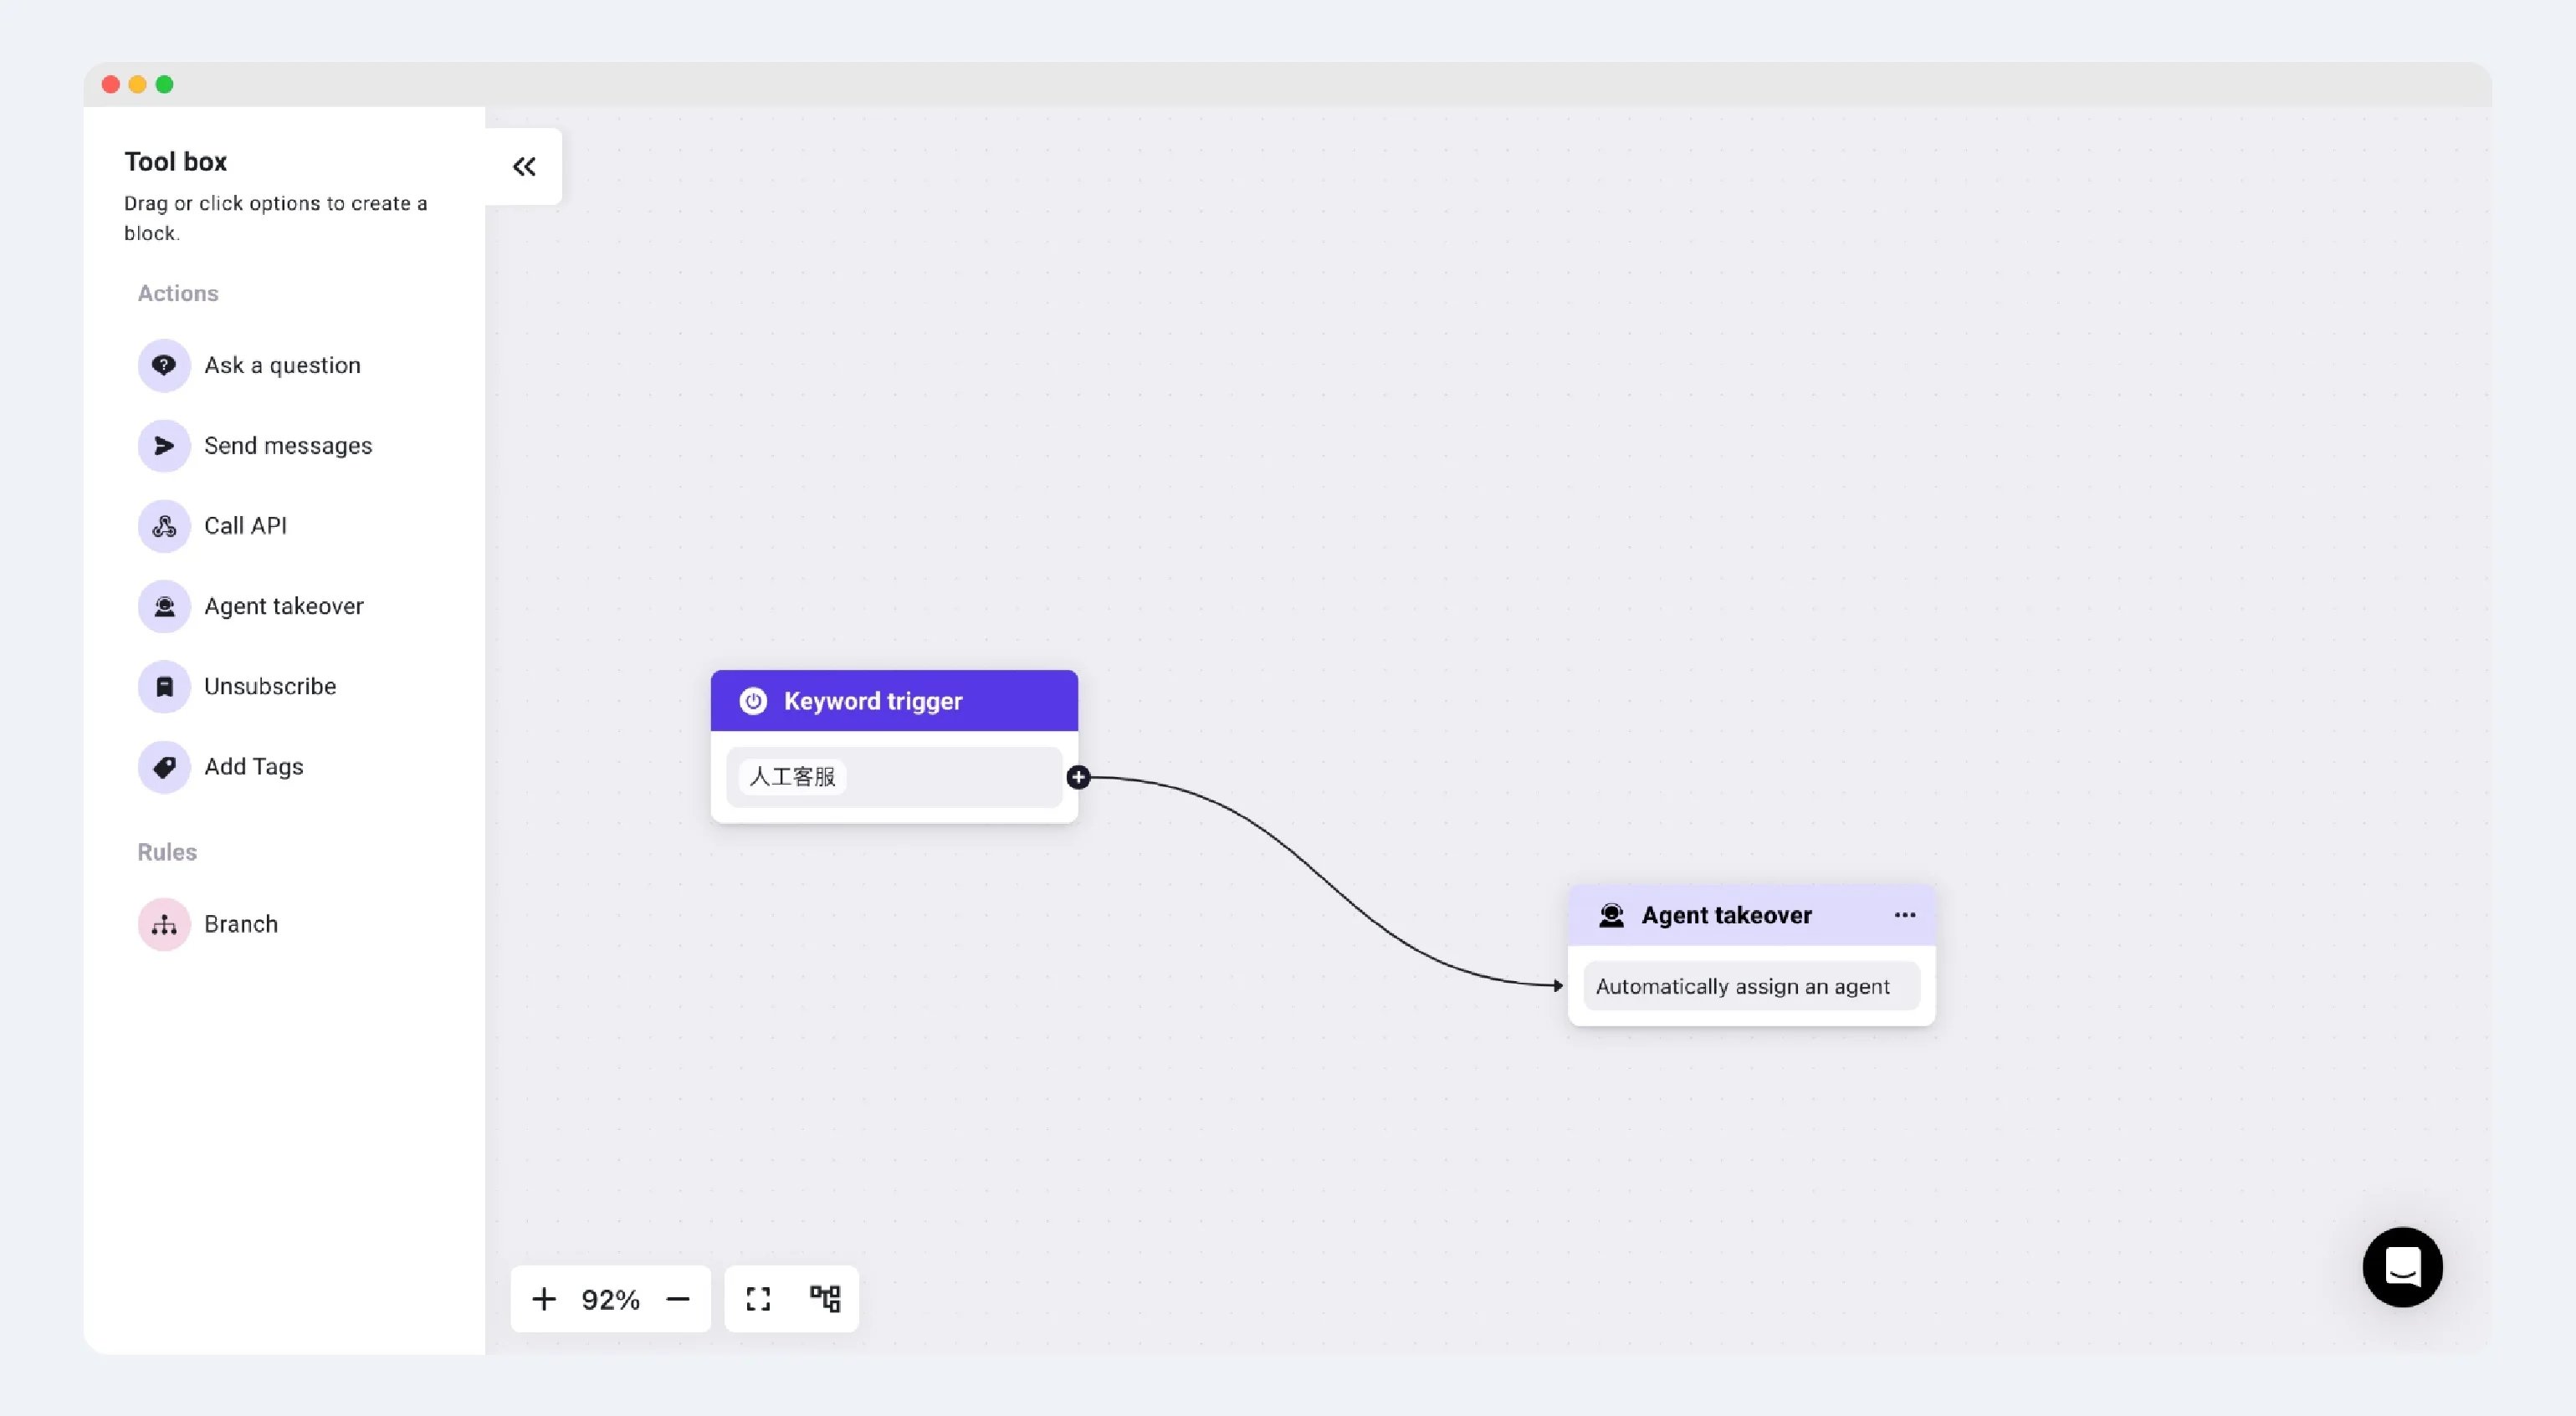Viewport: 2576px width, 1416px height.
Task: Choose the Unsubscribe icon in Actions
Action: pyautogui.click(x=164, y=687)
